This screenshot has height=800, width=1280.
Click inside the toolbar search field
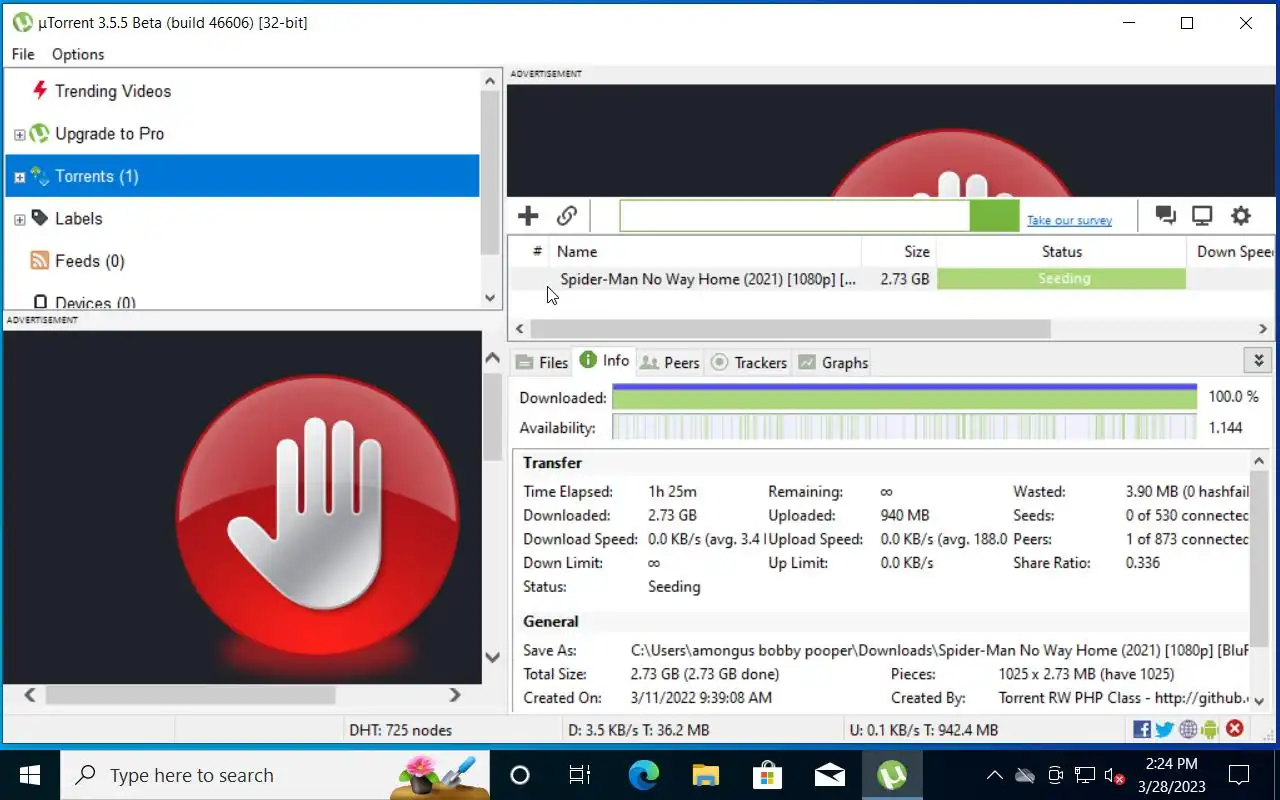(x=795, y=216)
